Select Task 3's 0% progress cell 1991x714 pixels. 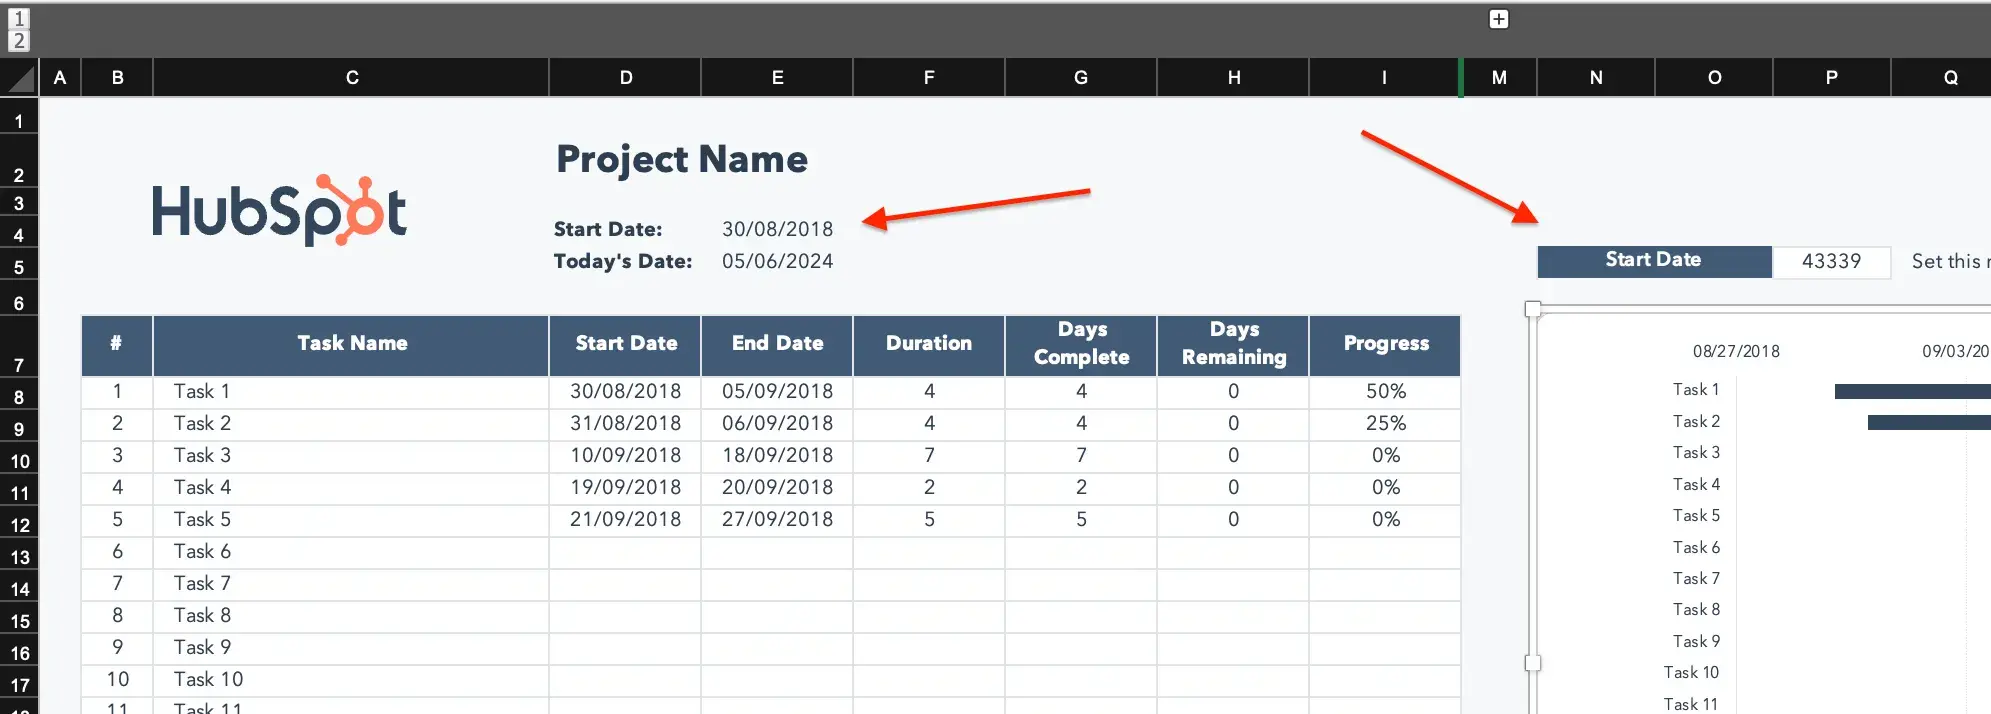[x=1385, y=456]
